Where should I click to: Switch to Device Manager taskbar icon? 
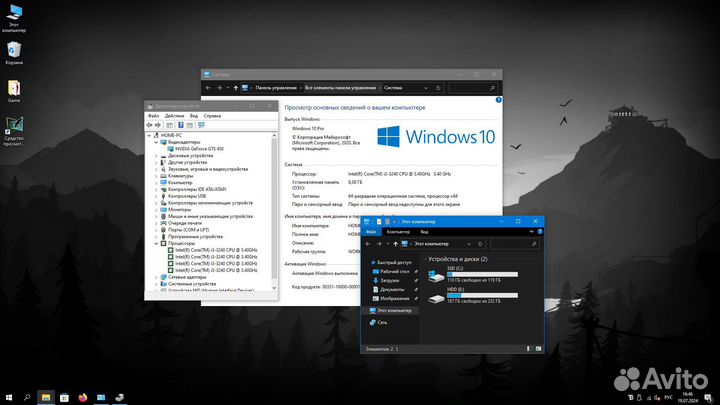119,397
